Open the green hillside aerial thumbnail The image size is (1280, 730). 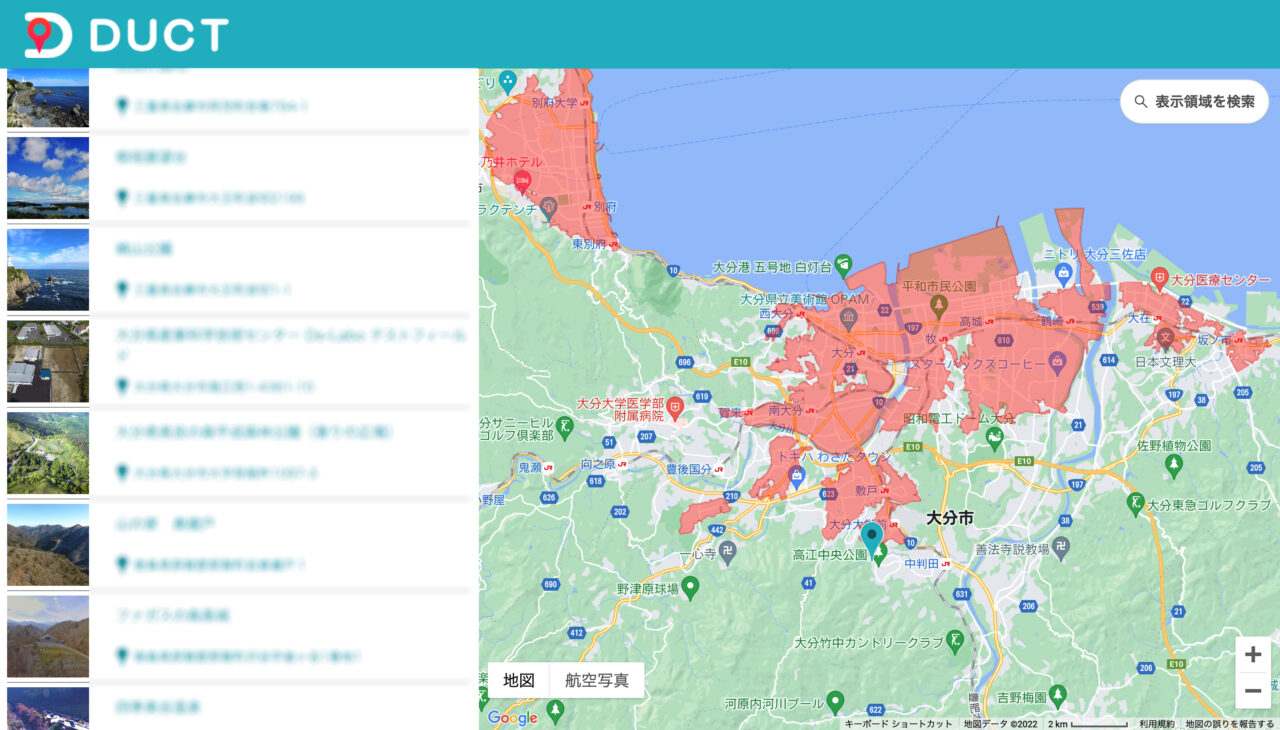tap(48, 453)
